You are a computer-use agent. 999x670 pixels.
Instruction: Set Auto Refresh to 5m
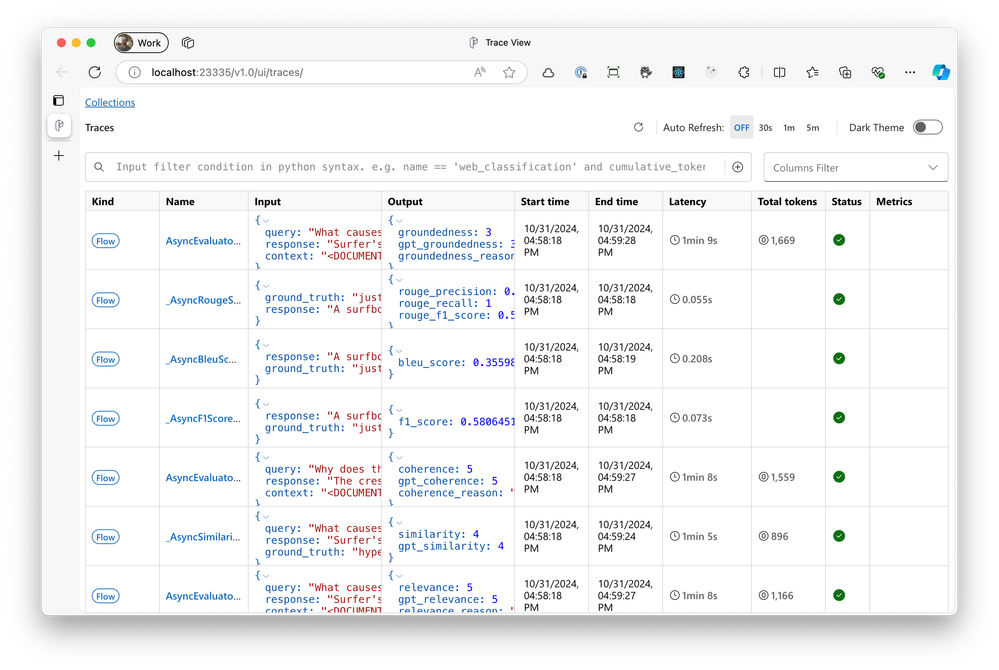point(812,127)
